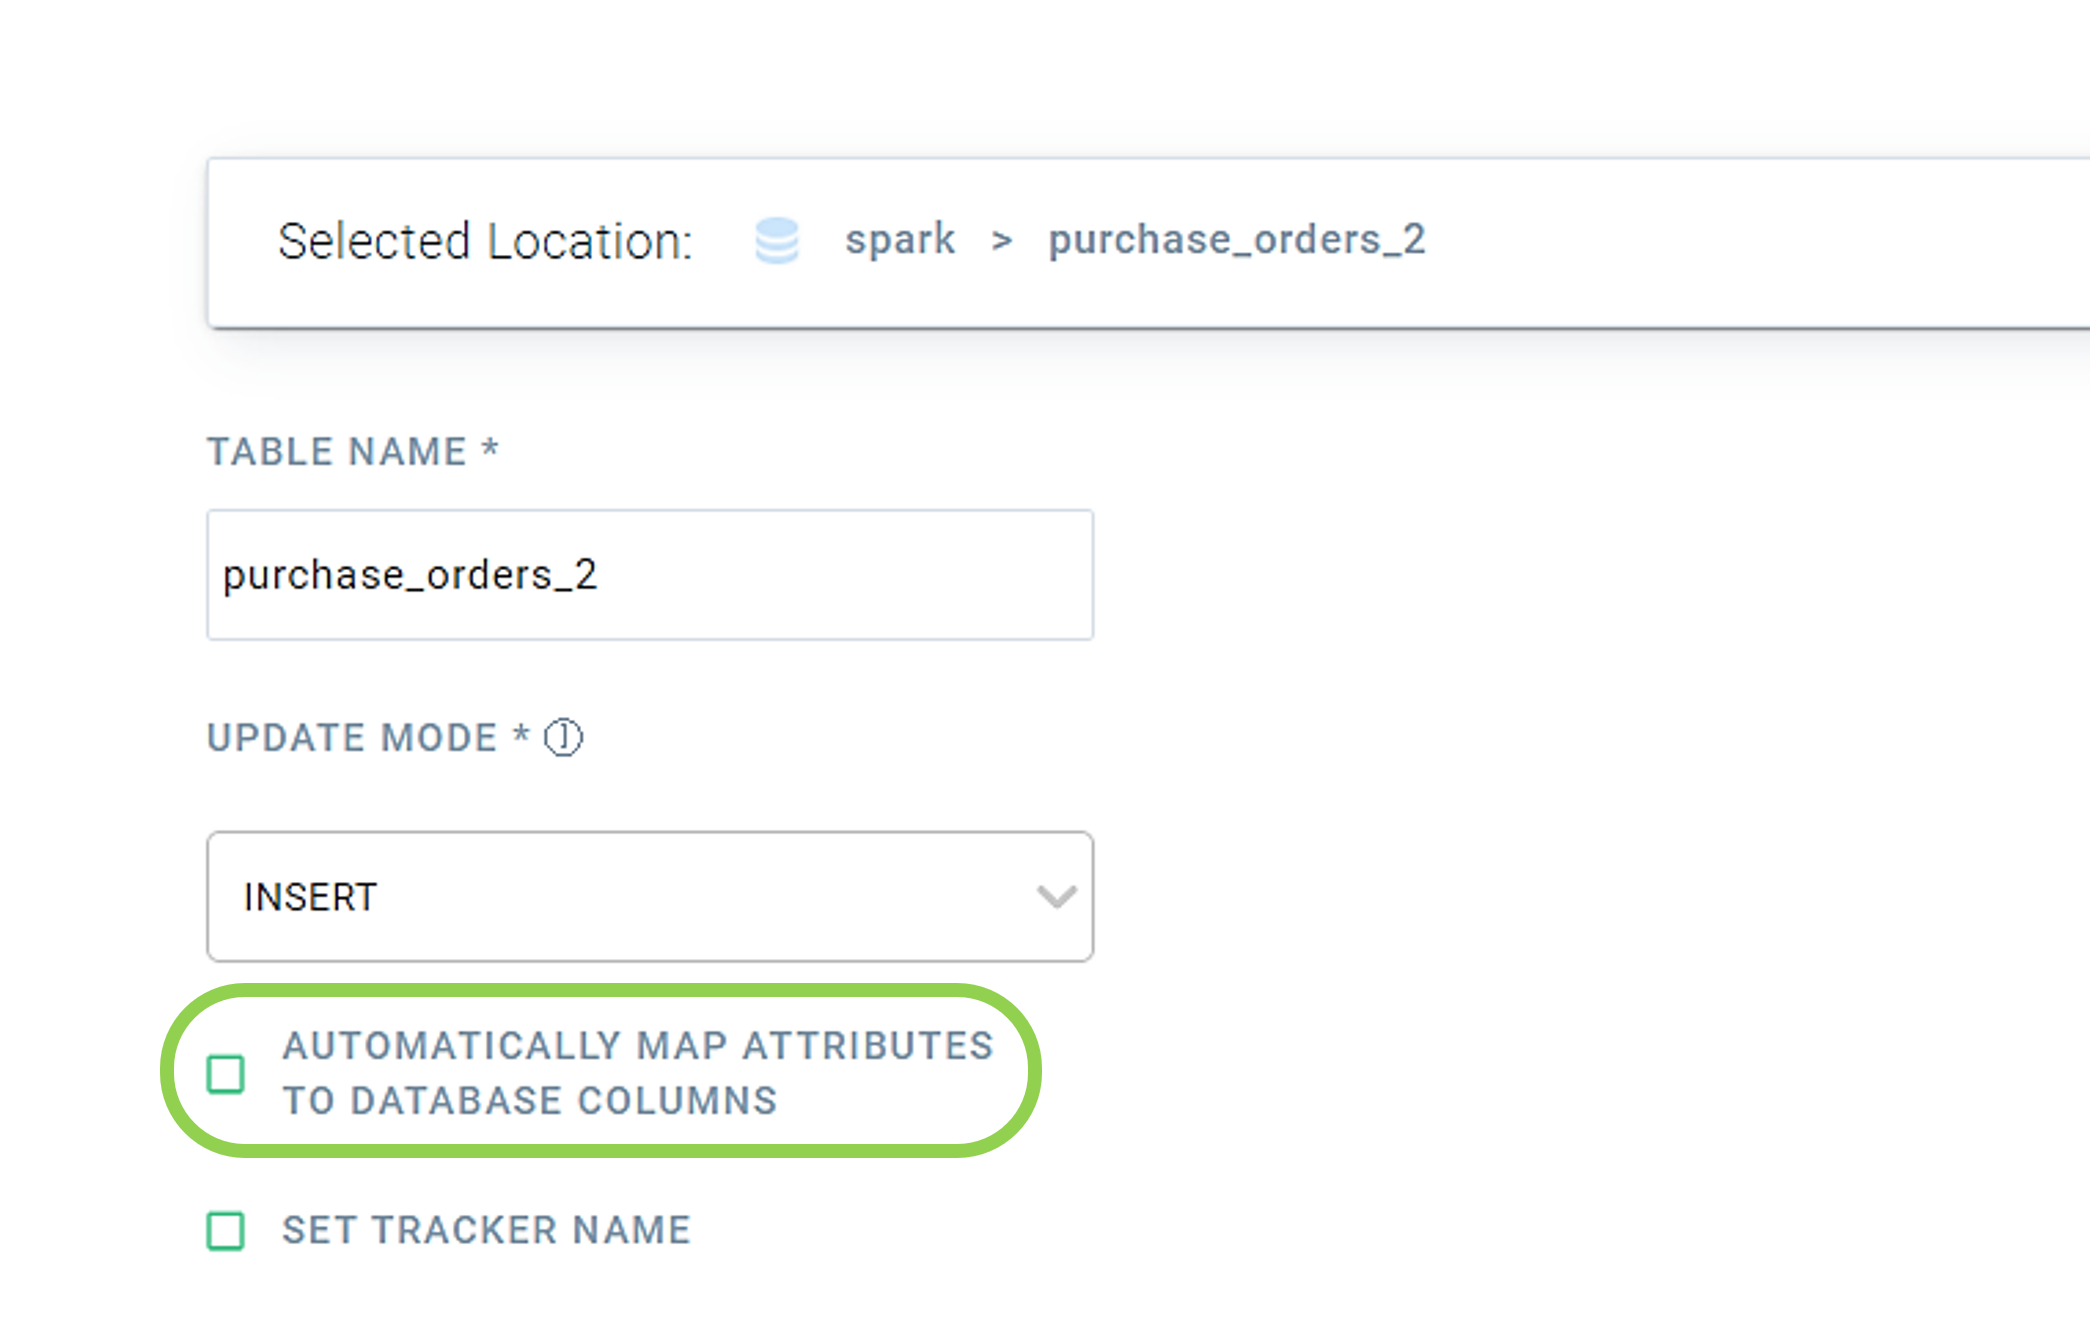Click the 'Set Tracker Name' label text

tap(486, 1230)
